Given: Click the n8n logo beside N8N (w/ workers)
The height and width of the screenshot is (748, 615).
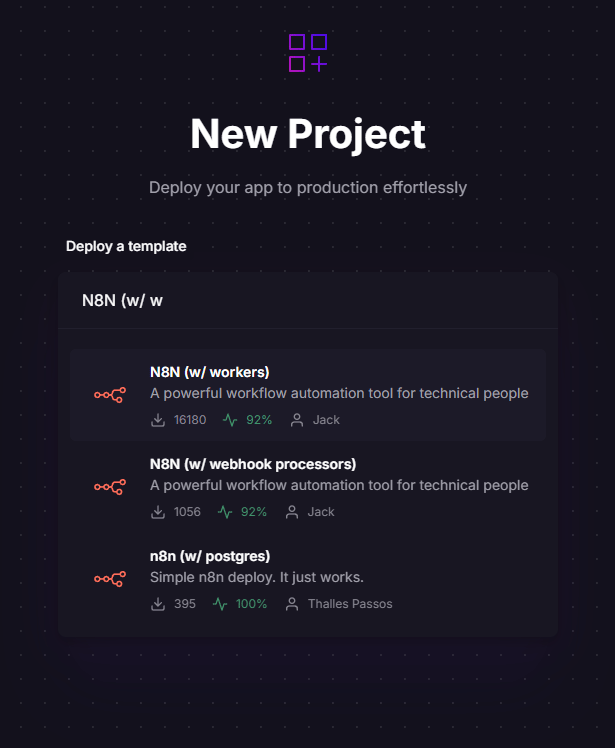Looking at the screenshot, I should [x=110, y=395].
